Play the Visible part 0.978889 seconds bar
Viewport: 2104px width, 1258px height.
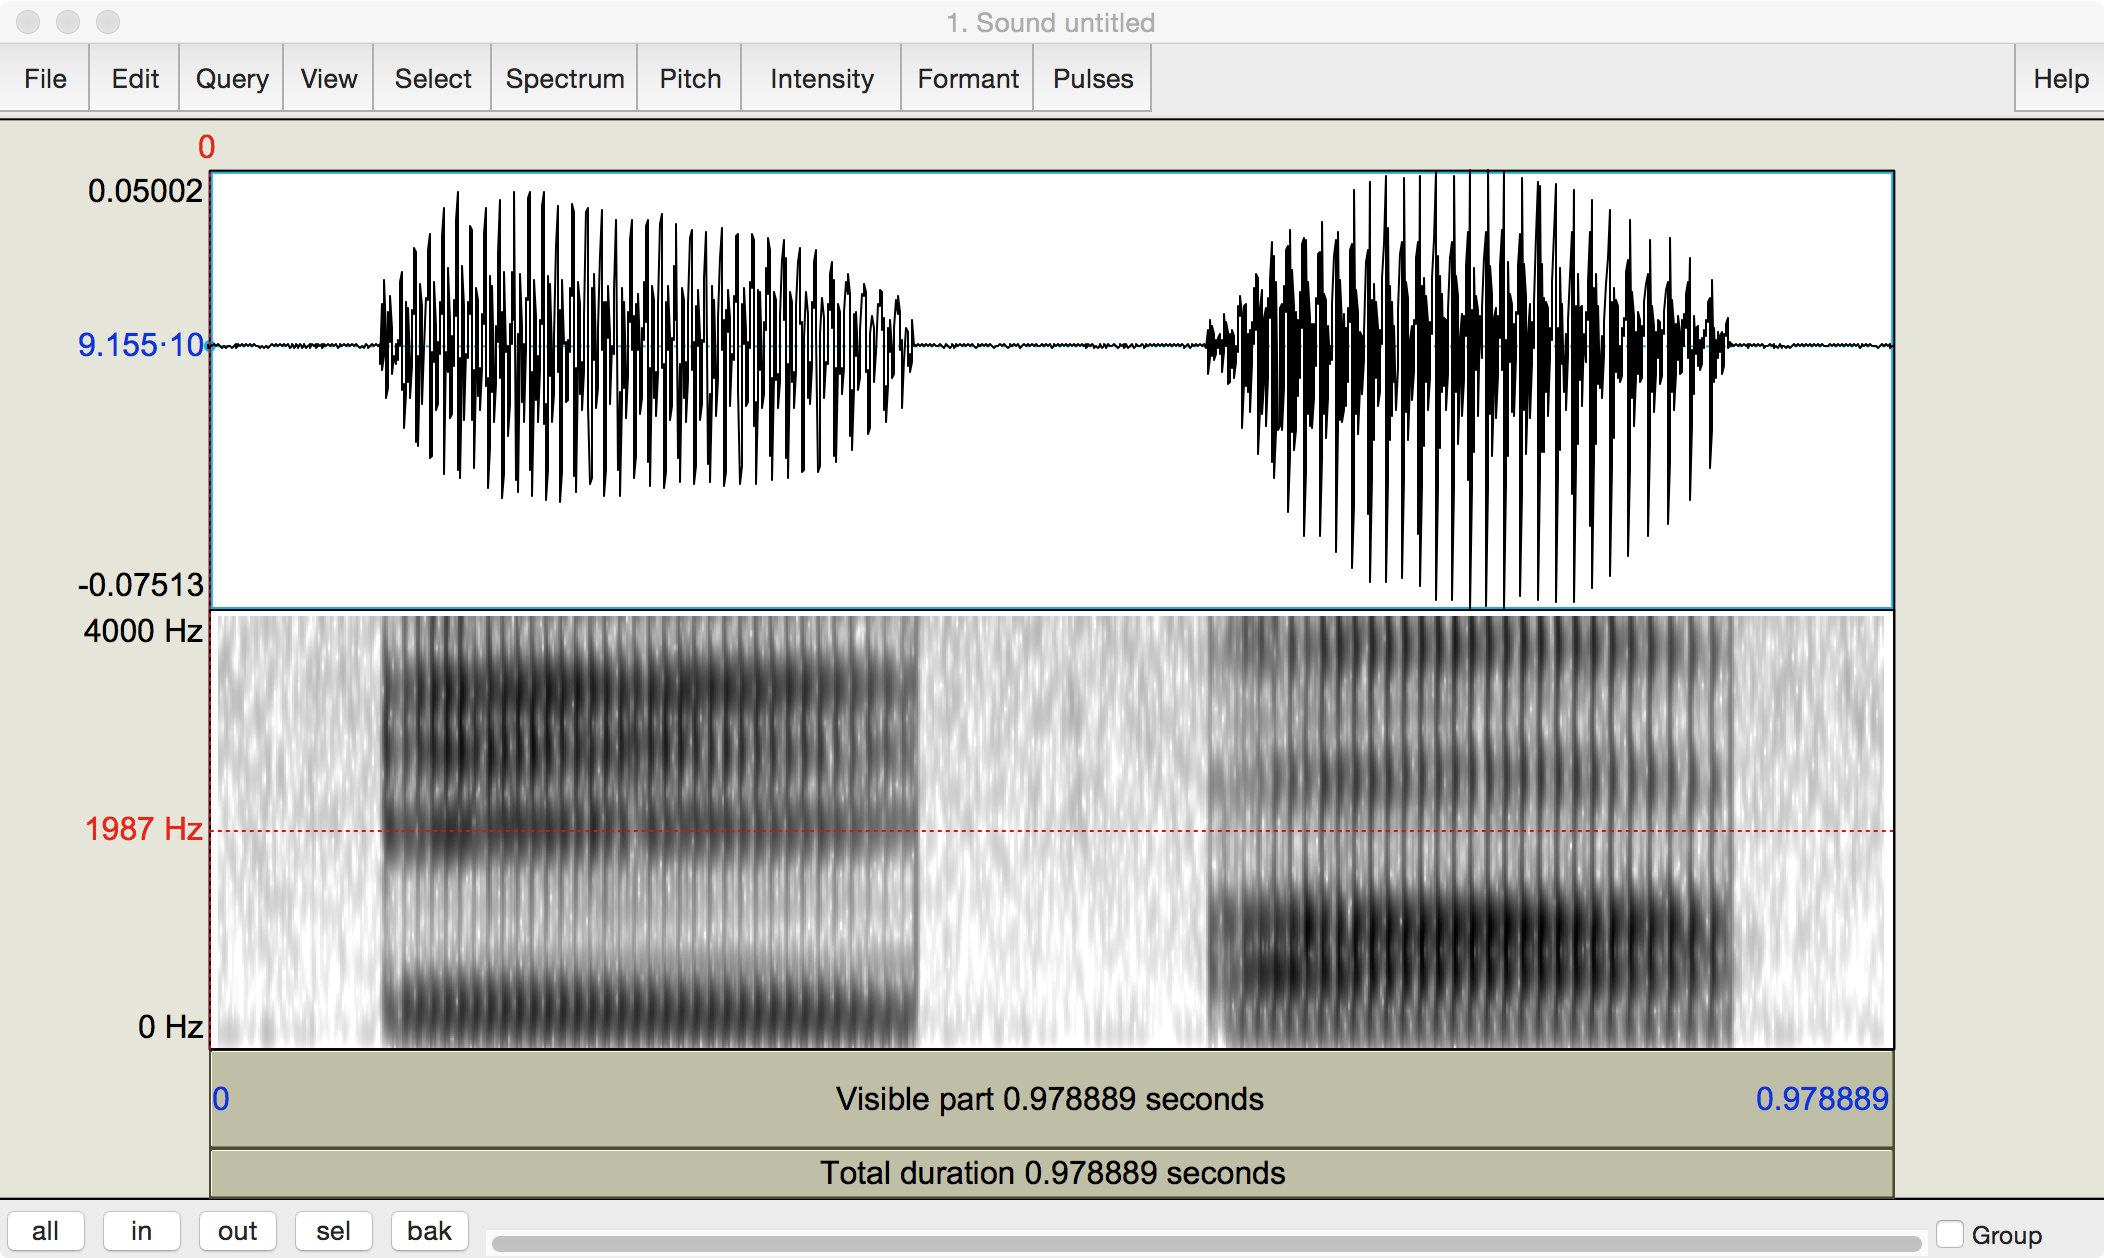coord(1051,1099)
